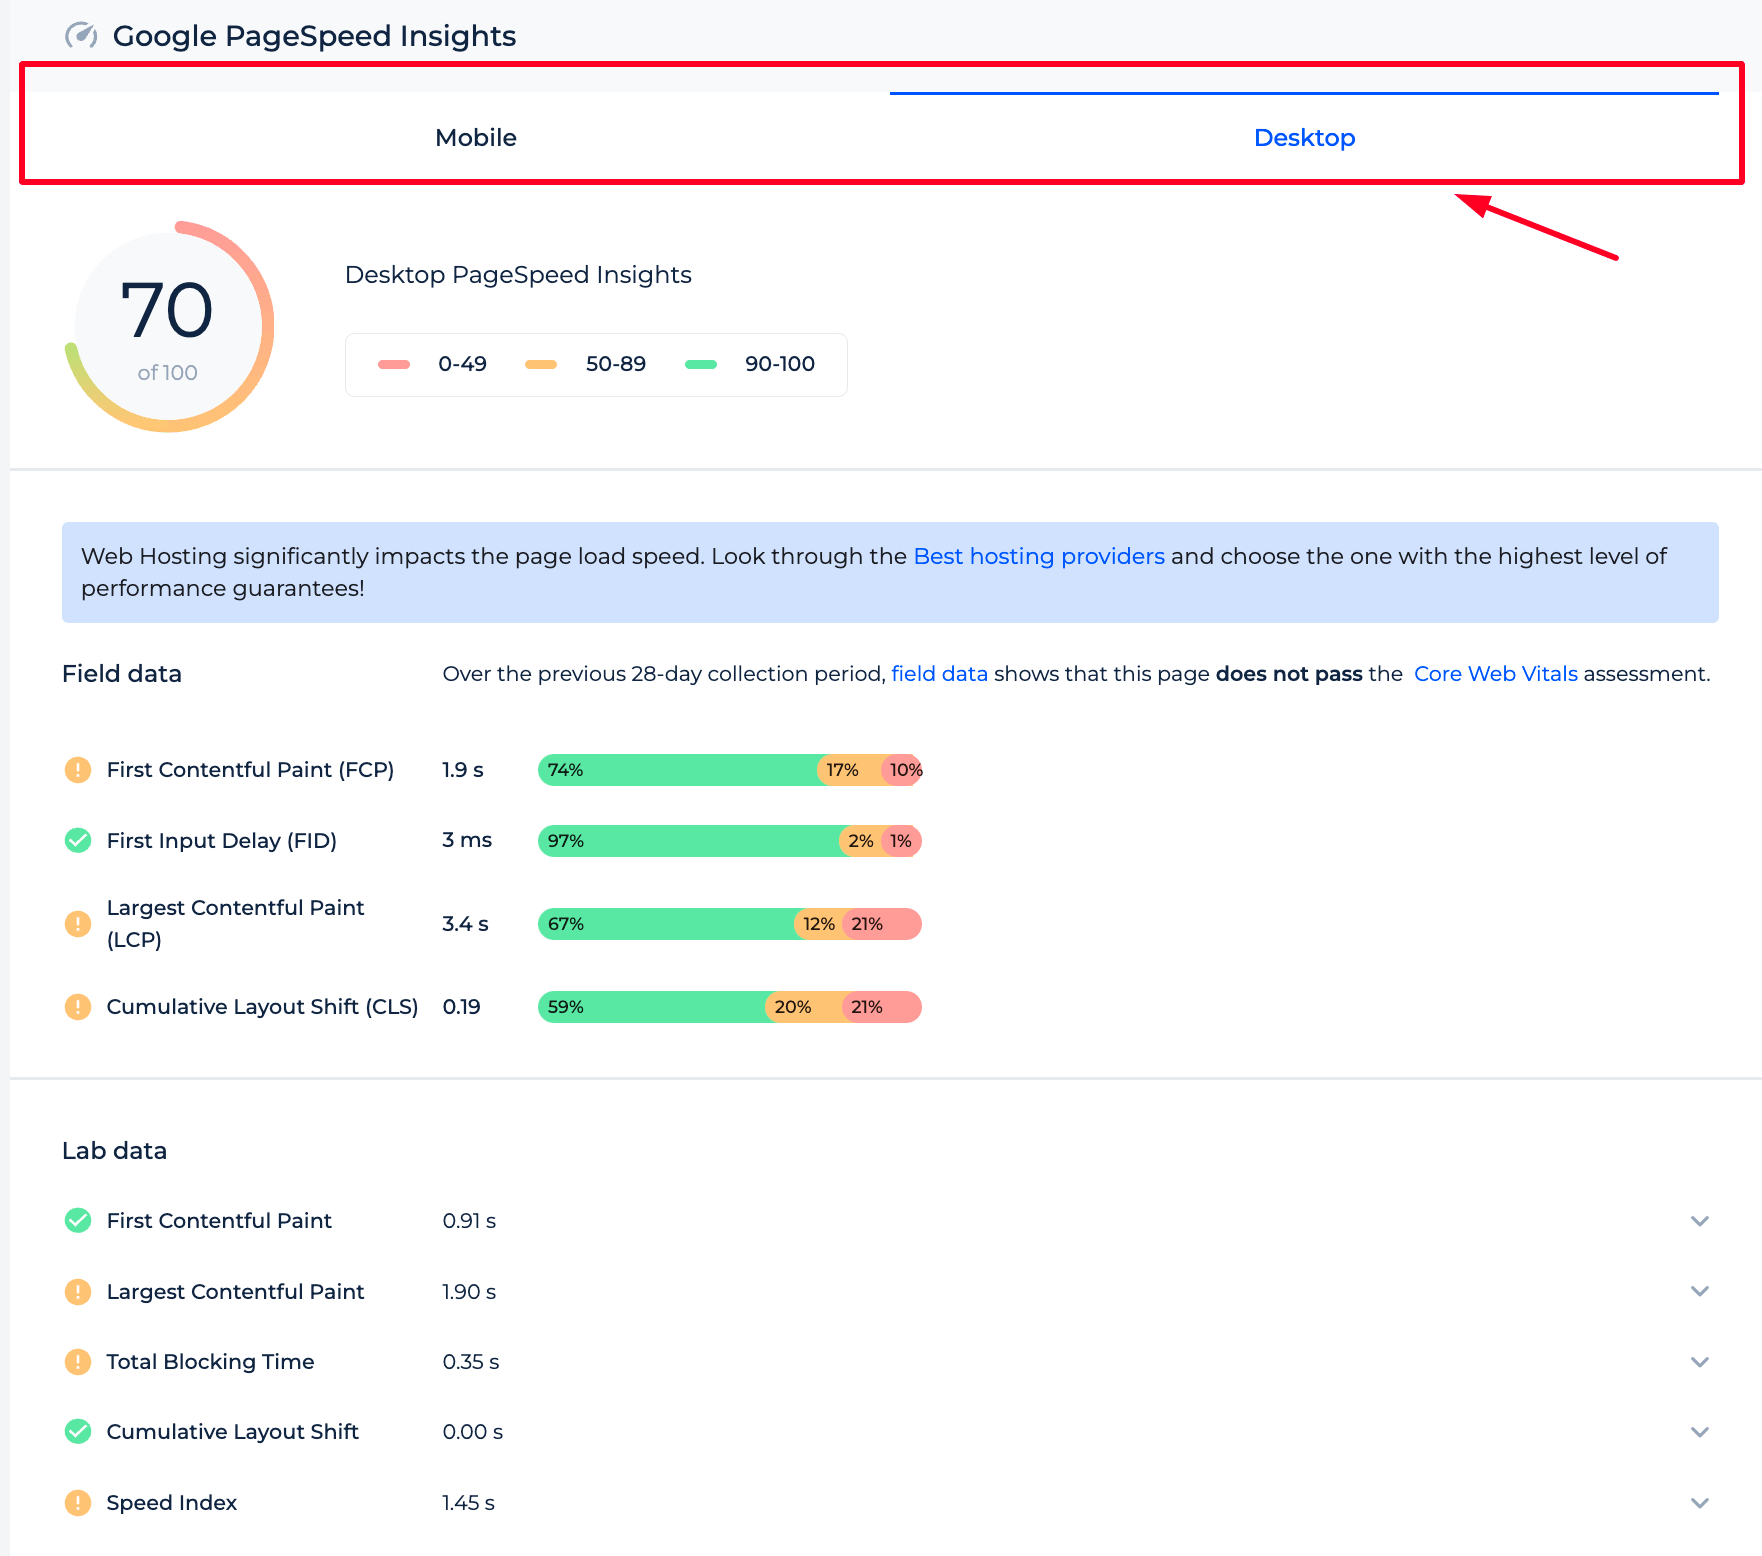Click the 3 ms FID value

point(467,840)
